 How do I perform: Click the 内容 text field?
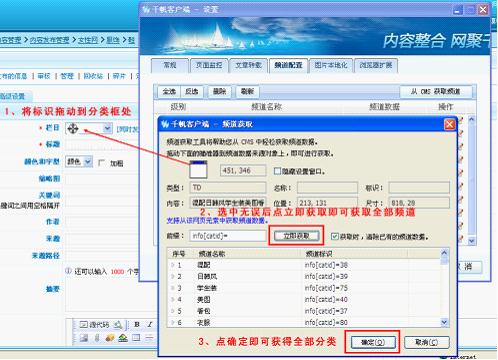pyautogui.click(x=228, y=203)
